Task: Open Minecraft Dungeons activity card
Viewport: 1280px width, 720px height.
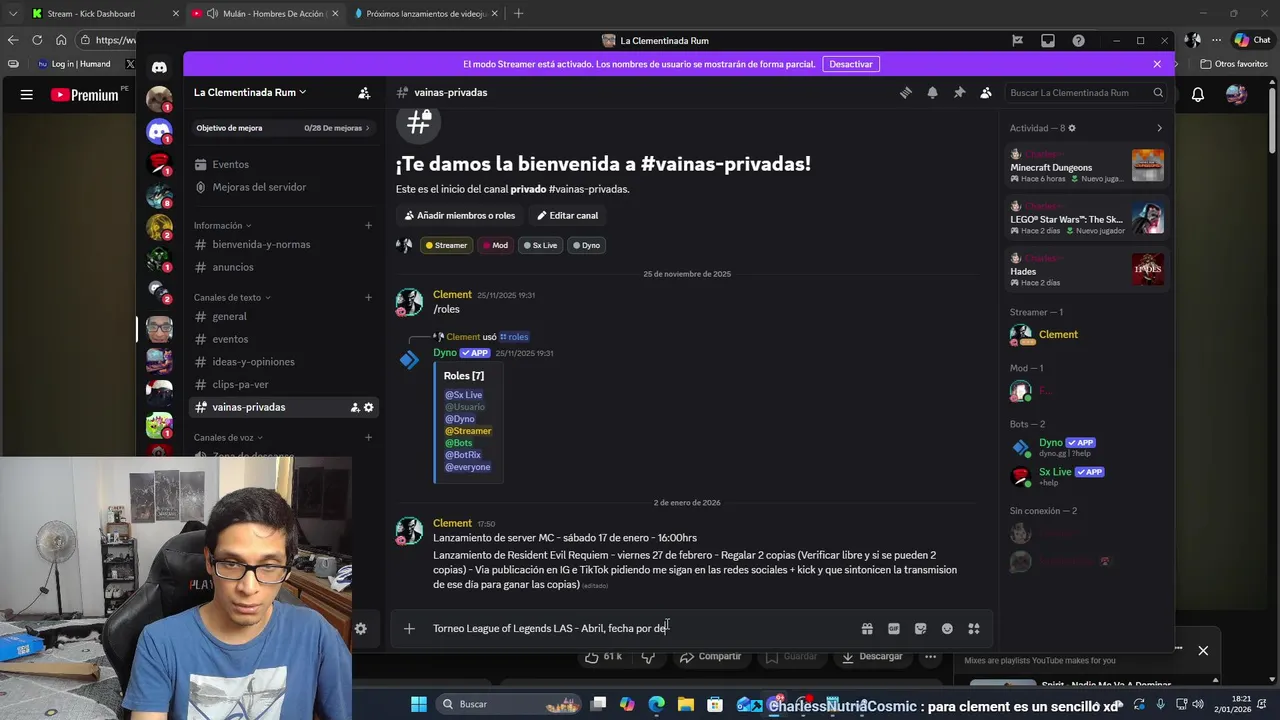Action: [1085, 166]
